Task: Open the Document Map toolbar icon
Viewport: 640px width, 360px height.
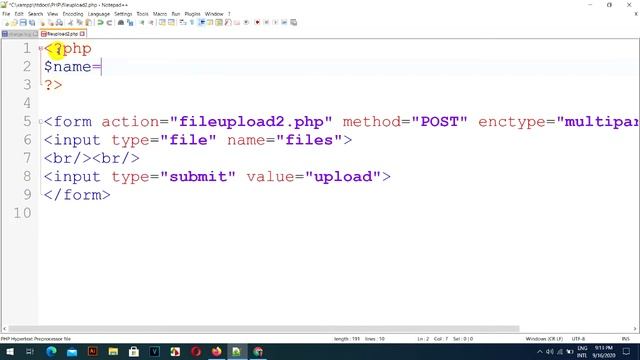Action: [219, 22]
